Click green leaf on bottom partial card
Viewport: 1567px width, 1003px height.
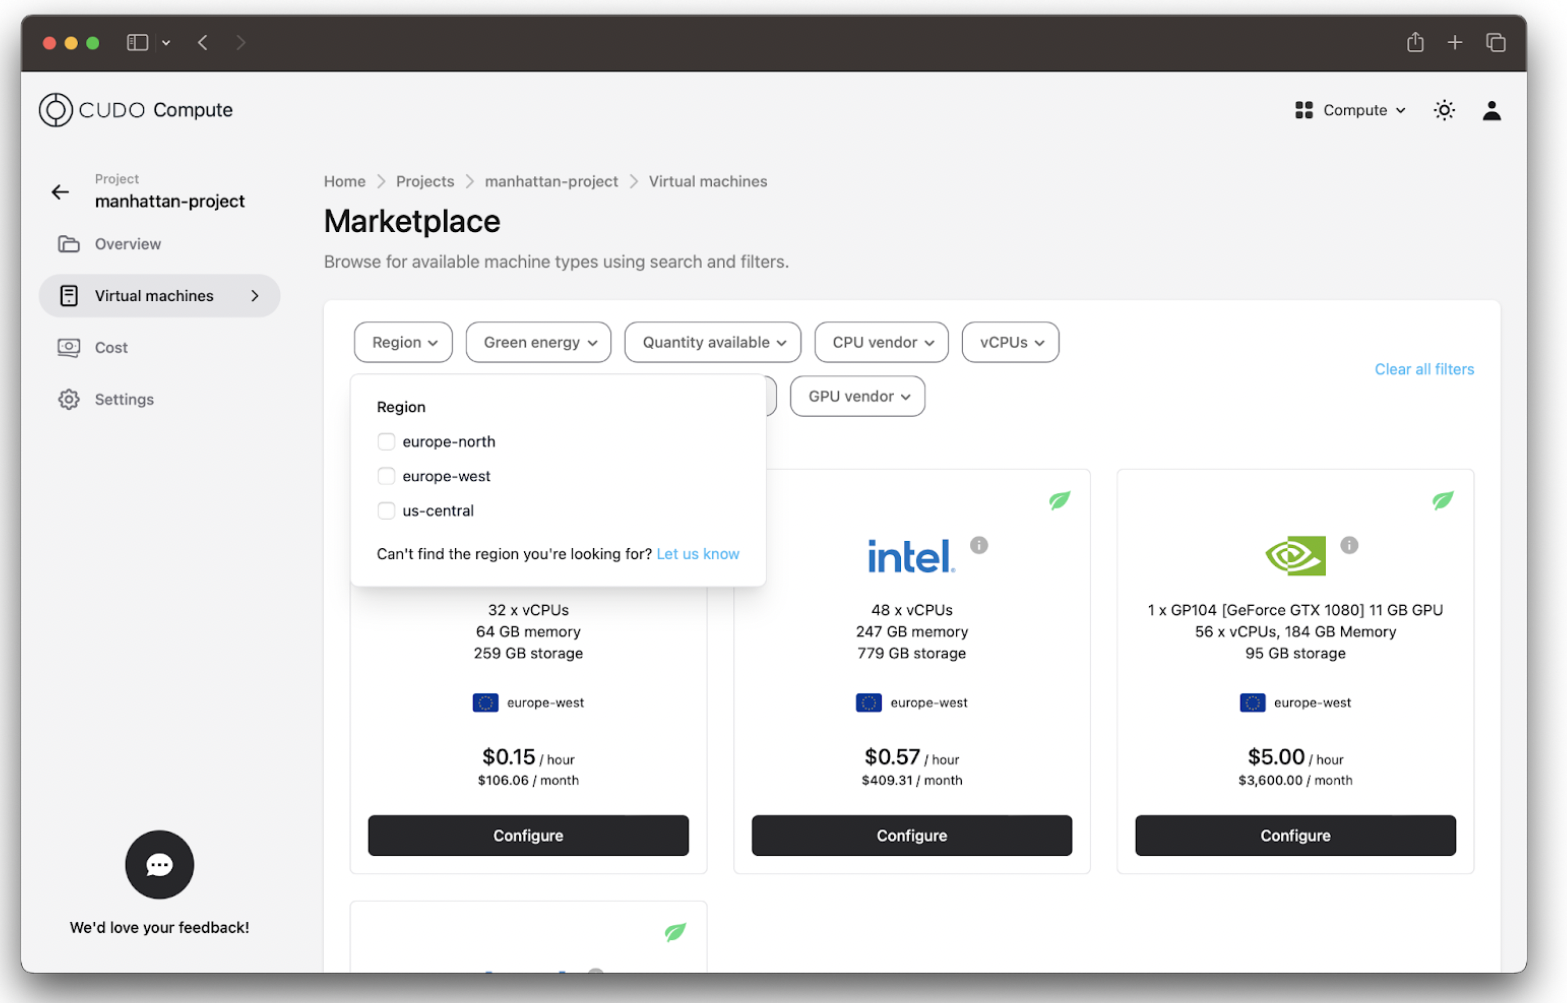coord(675,932)
